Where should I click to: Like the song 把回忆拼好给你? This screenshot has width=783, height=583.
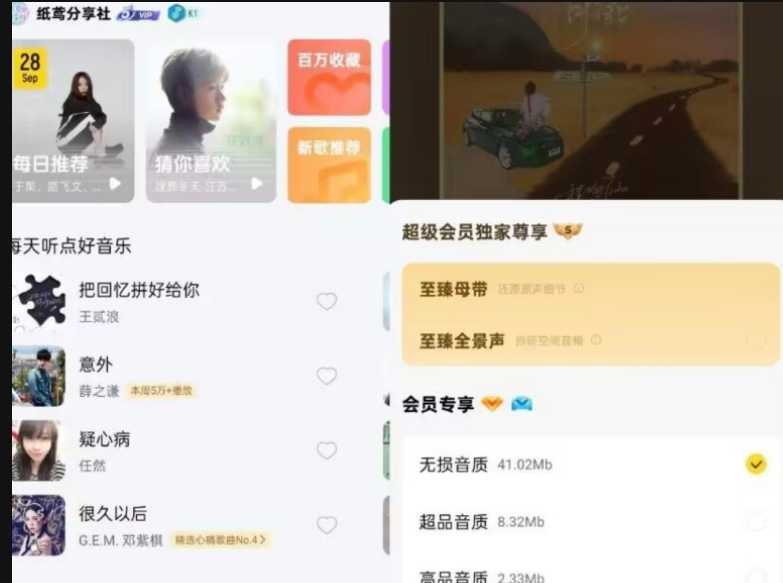coord(327,301)
